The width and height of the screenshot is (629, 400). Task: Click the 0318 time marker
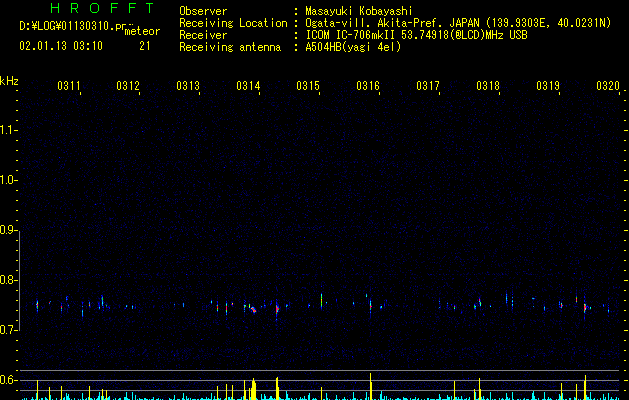pos(488,86)
